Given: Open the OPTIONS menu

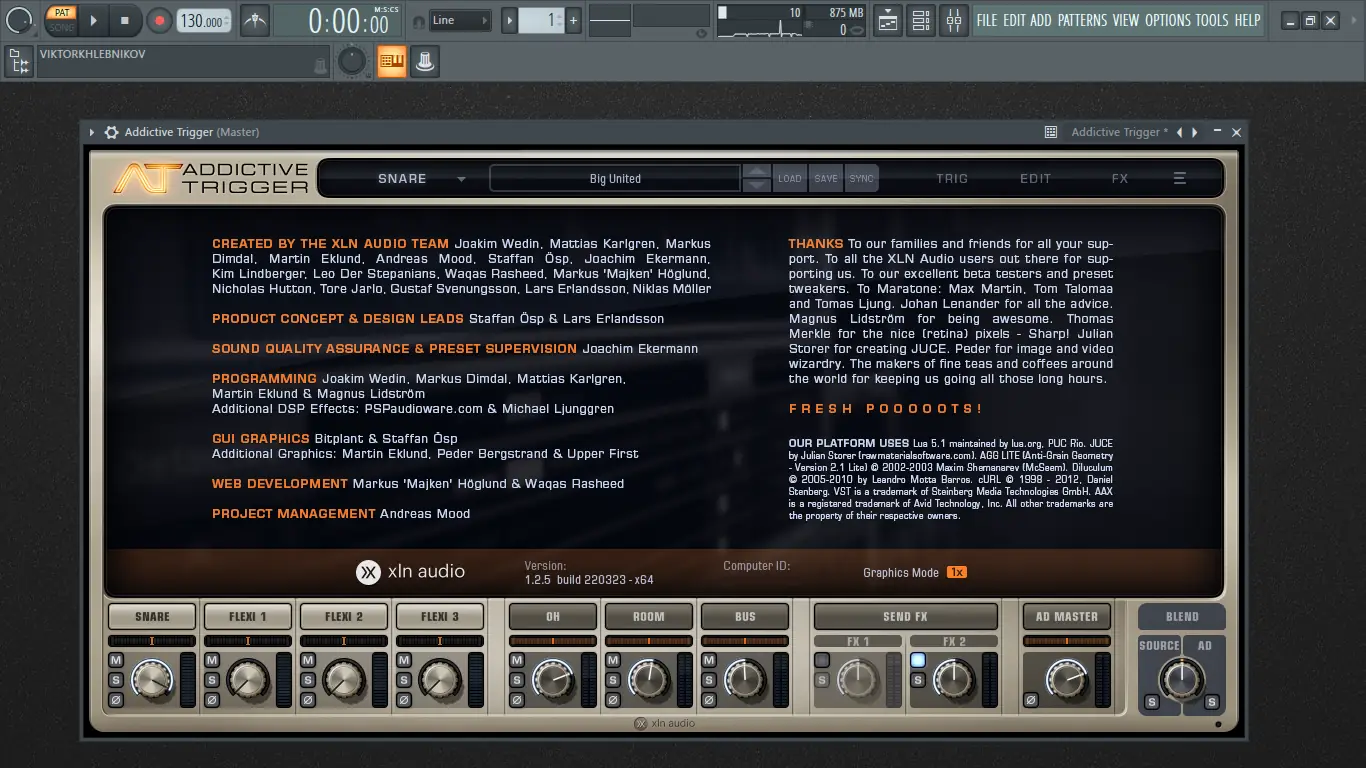Looking at the screenshot, I should [x=1168, y=20].
